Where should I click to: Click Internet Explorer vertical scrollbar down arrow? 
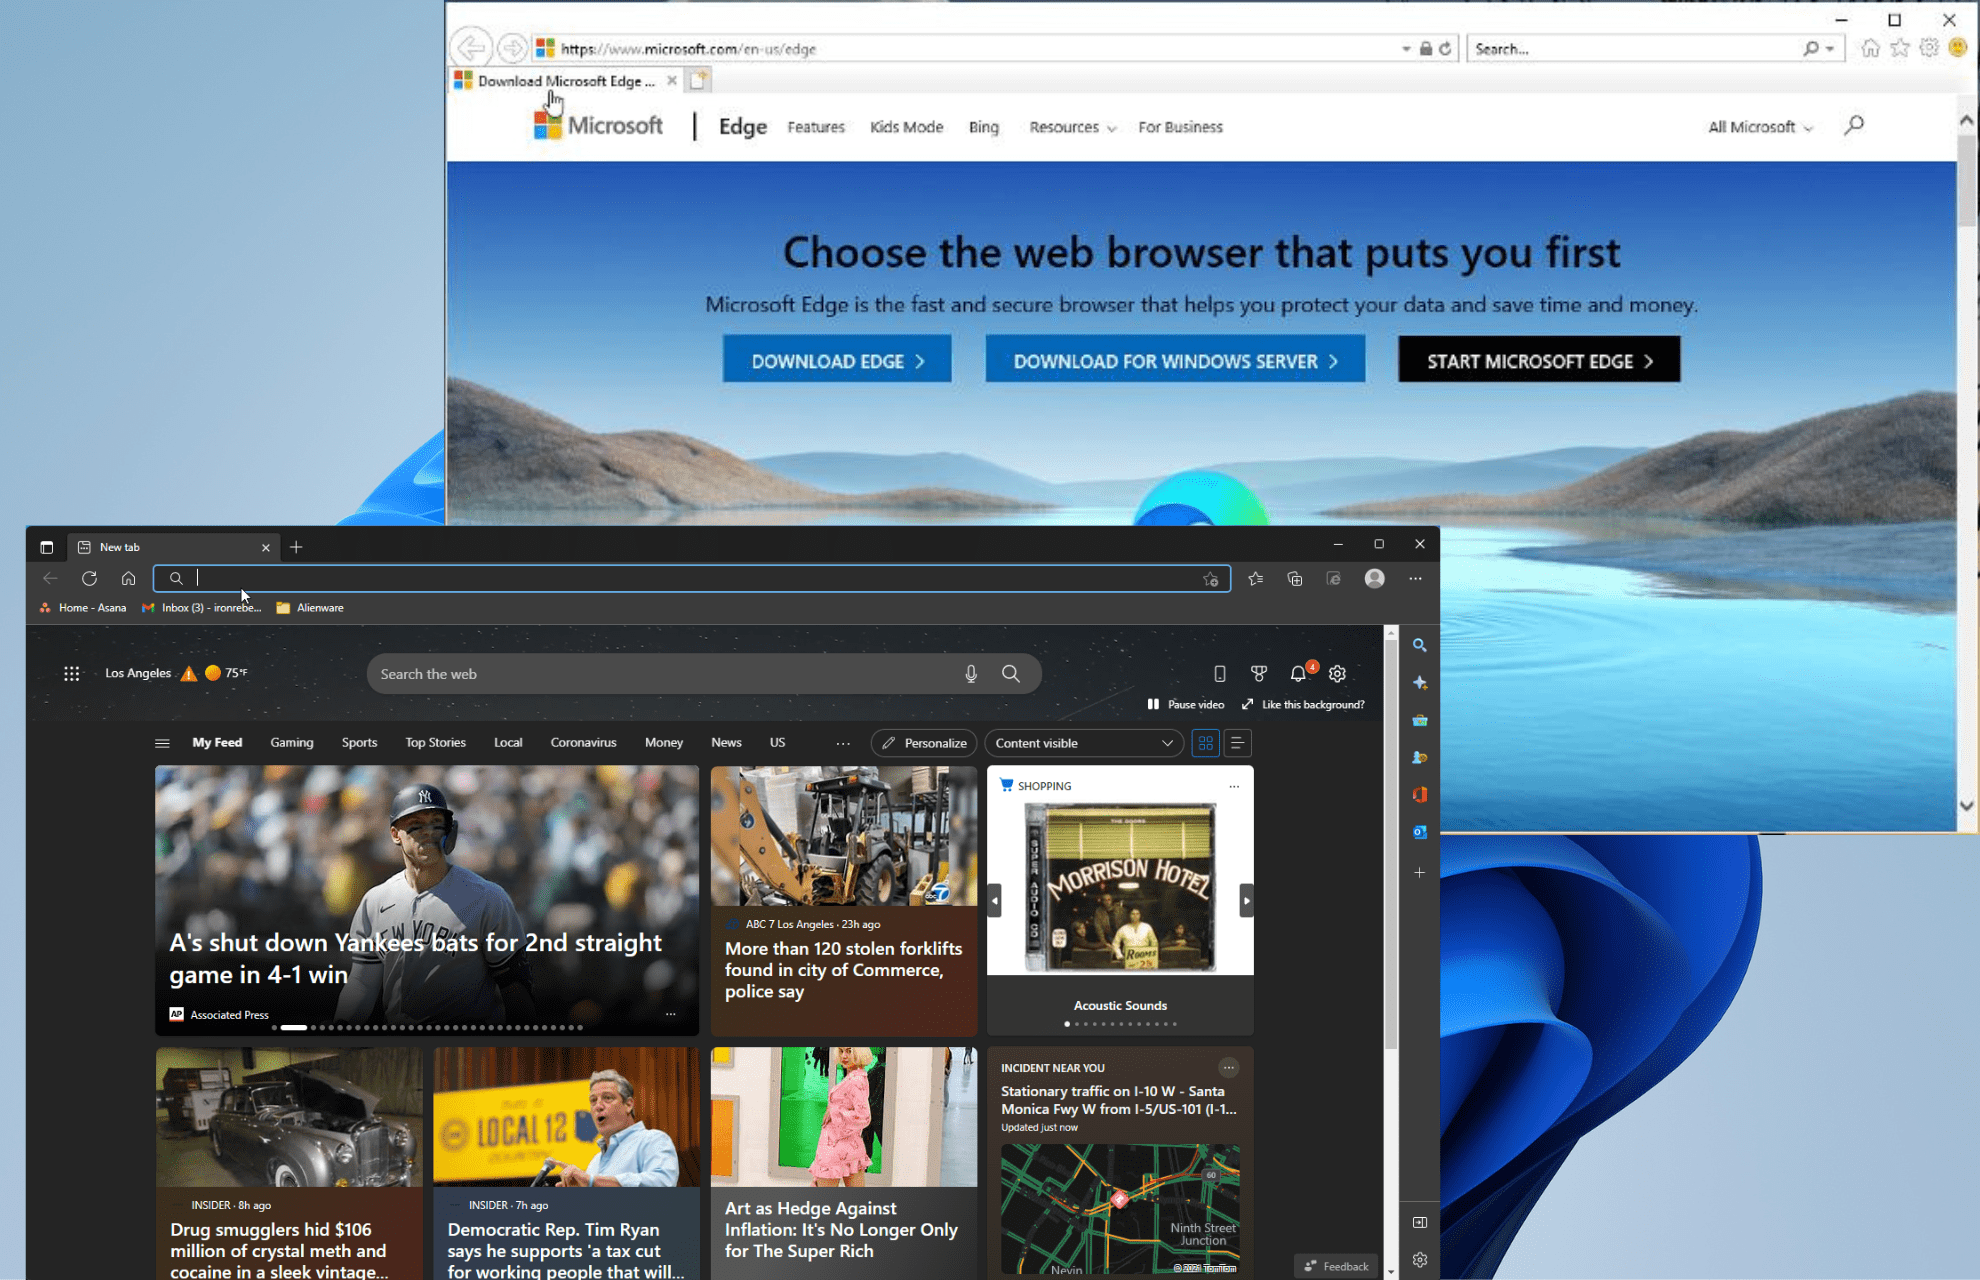tap(1966, 805)
